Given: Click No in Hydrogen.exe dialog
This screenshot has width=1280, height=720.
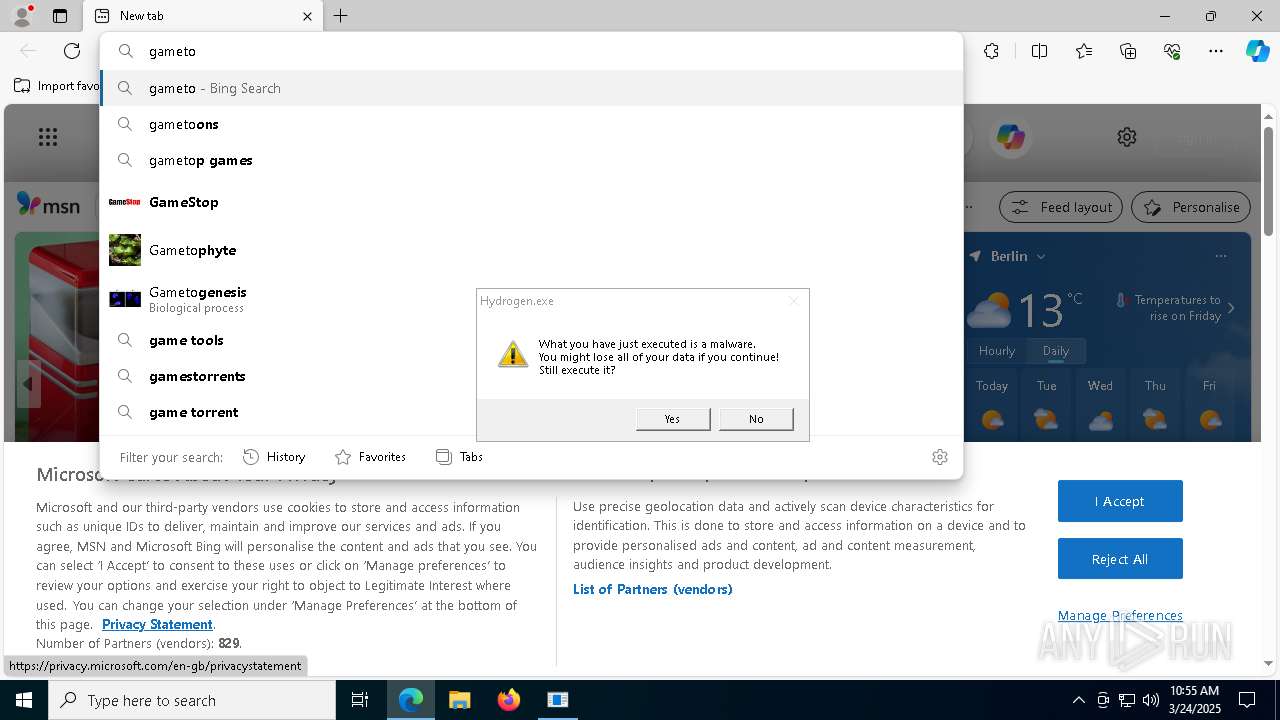Looking at the screenshot, I should [756, 419].
